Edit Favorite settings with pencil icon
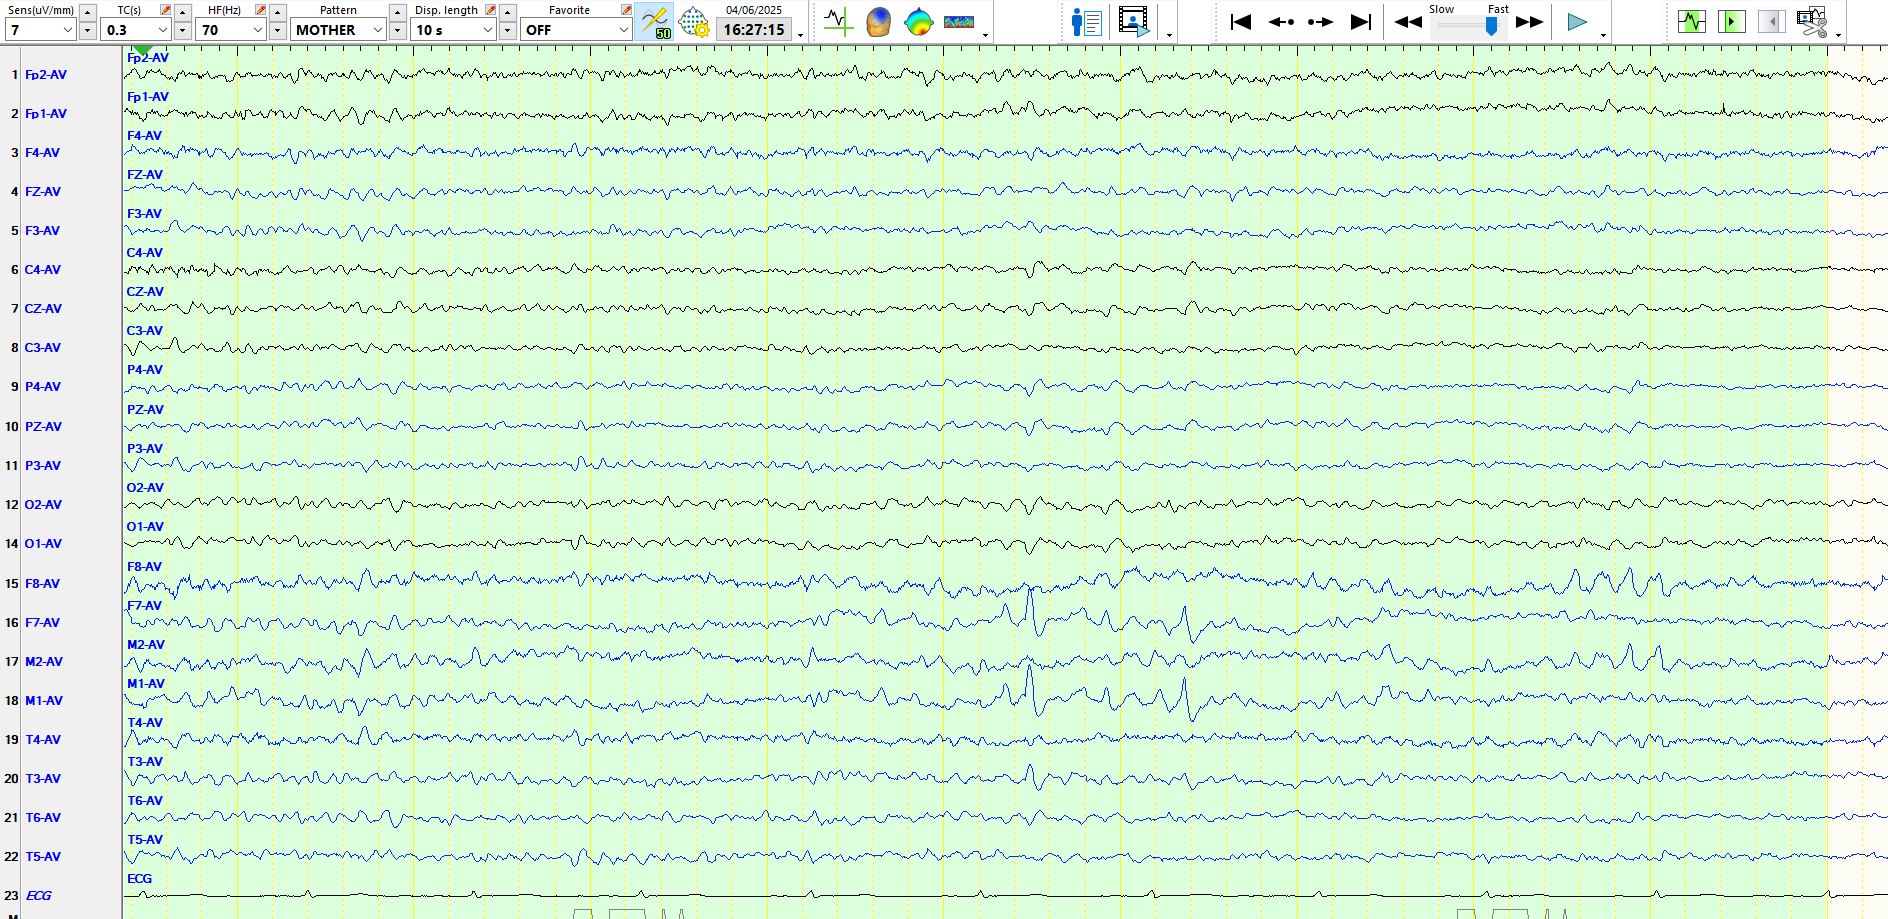1888x919 pixels. (627, 9)
